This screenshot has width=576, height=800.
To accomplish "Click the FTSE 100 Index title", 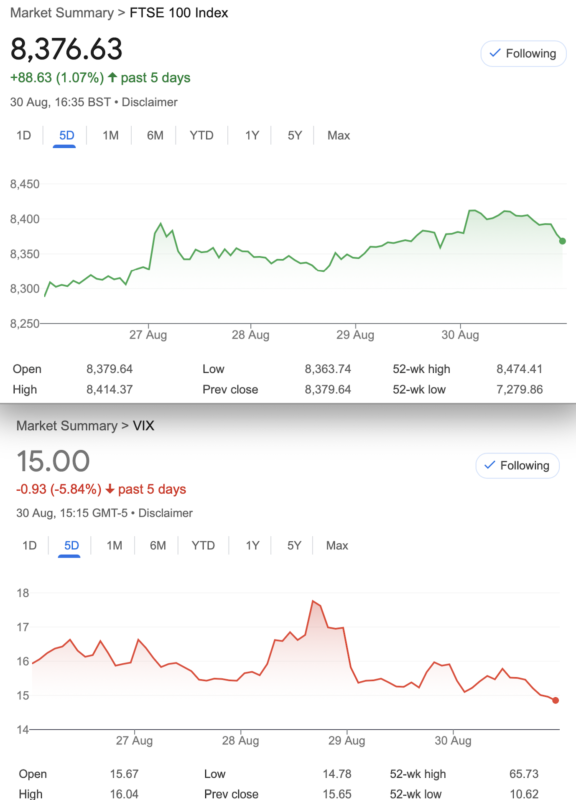I will click(x=179, y=13).
